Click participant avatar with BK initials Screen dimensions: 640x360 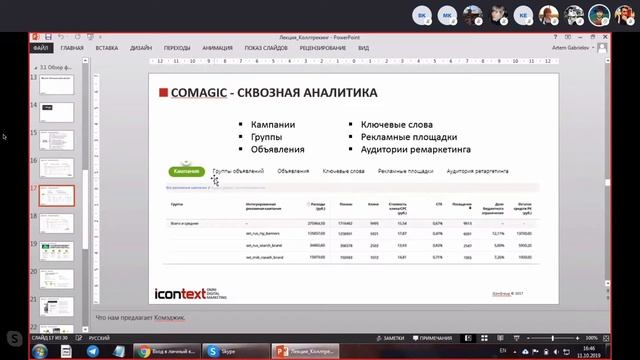click(422, 16)
